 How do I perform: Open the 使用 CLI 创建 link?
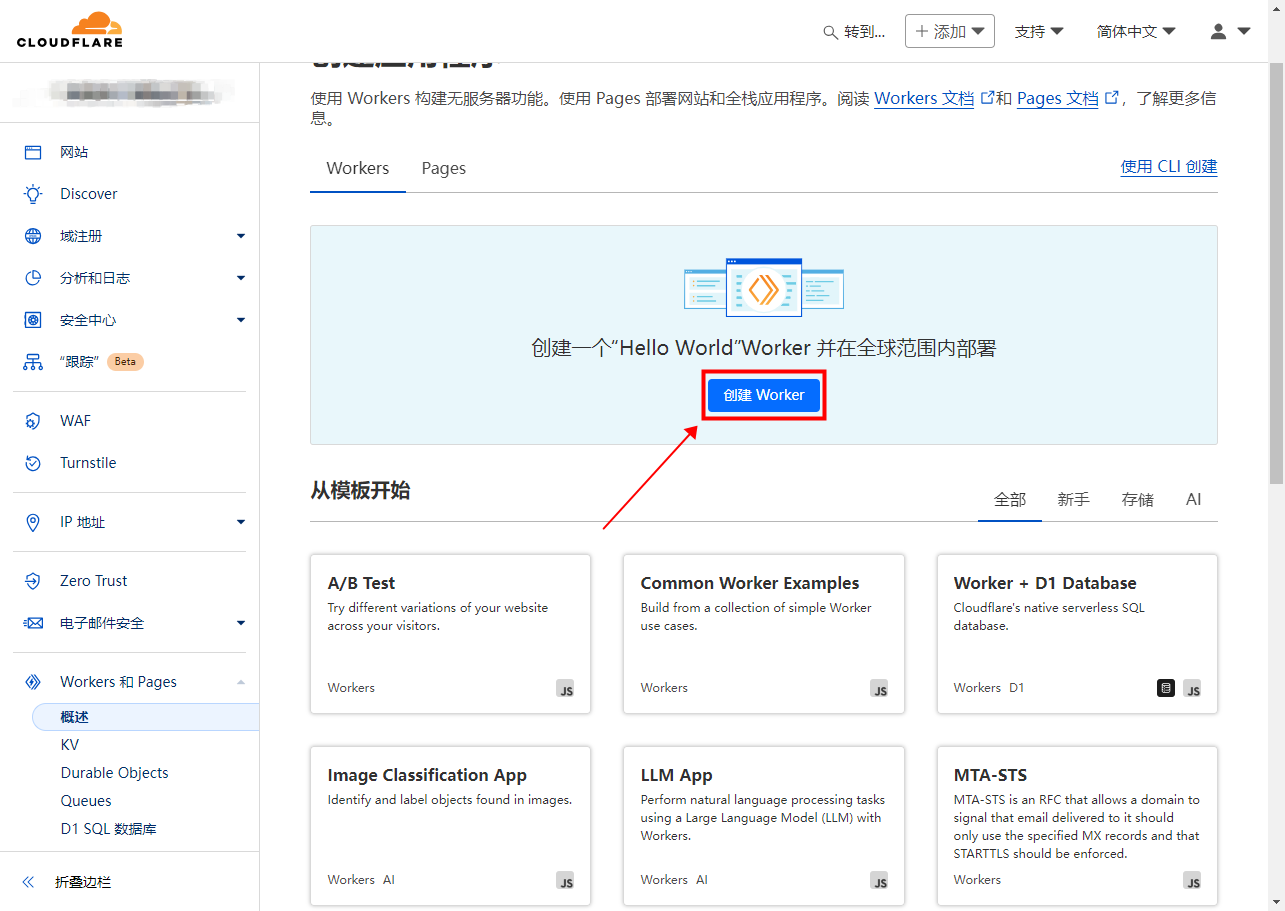pos(1169,167)
